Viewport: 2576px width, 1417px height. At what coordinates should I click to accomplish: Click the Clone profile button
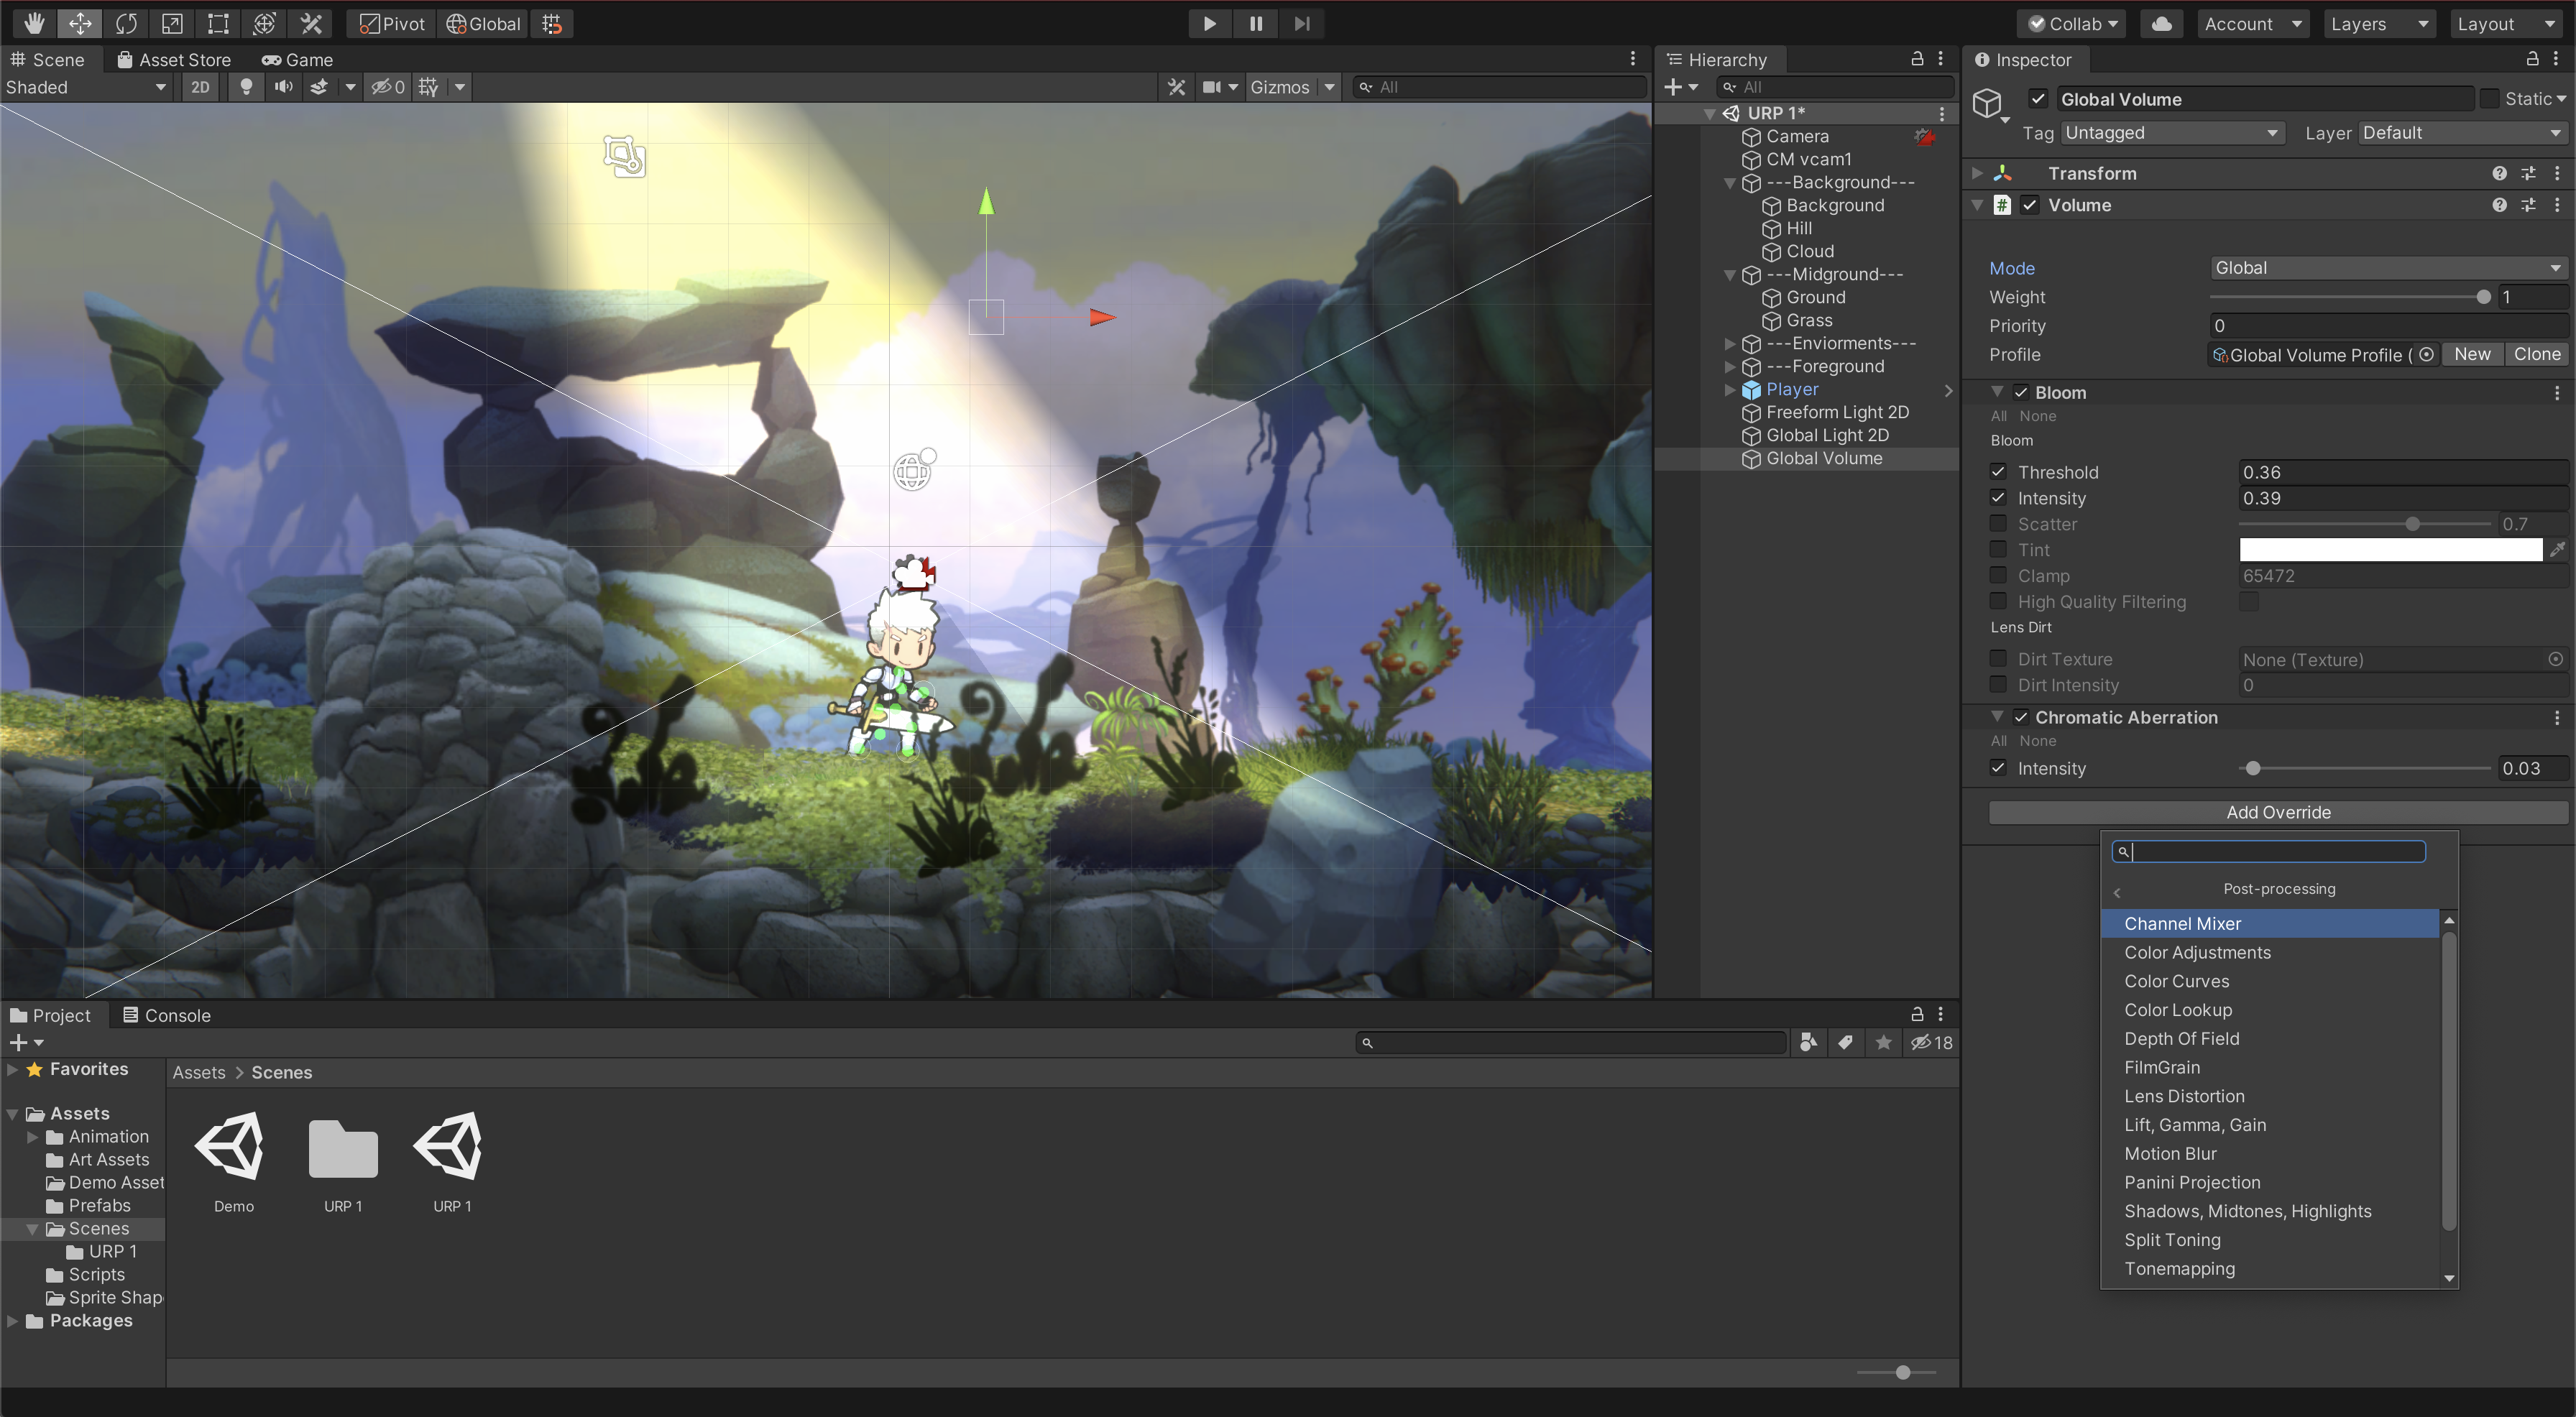coord(2536,354)
